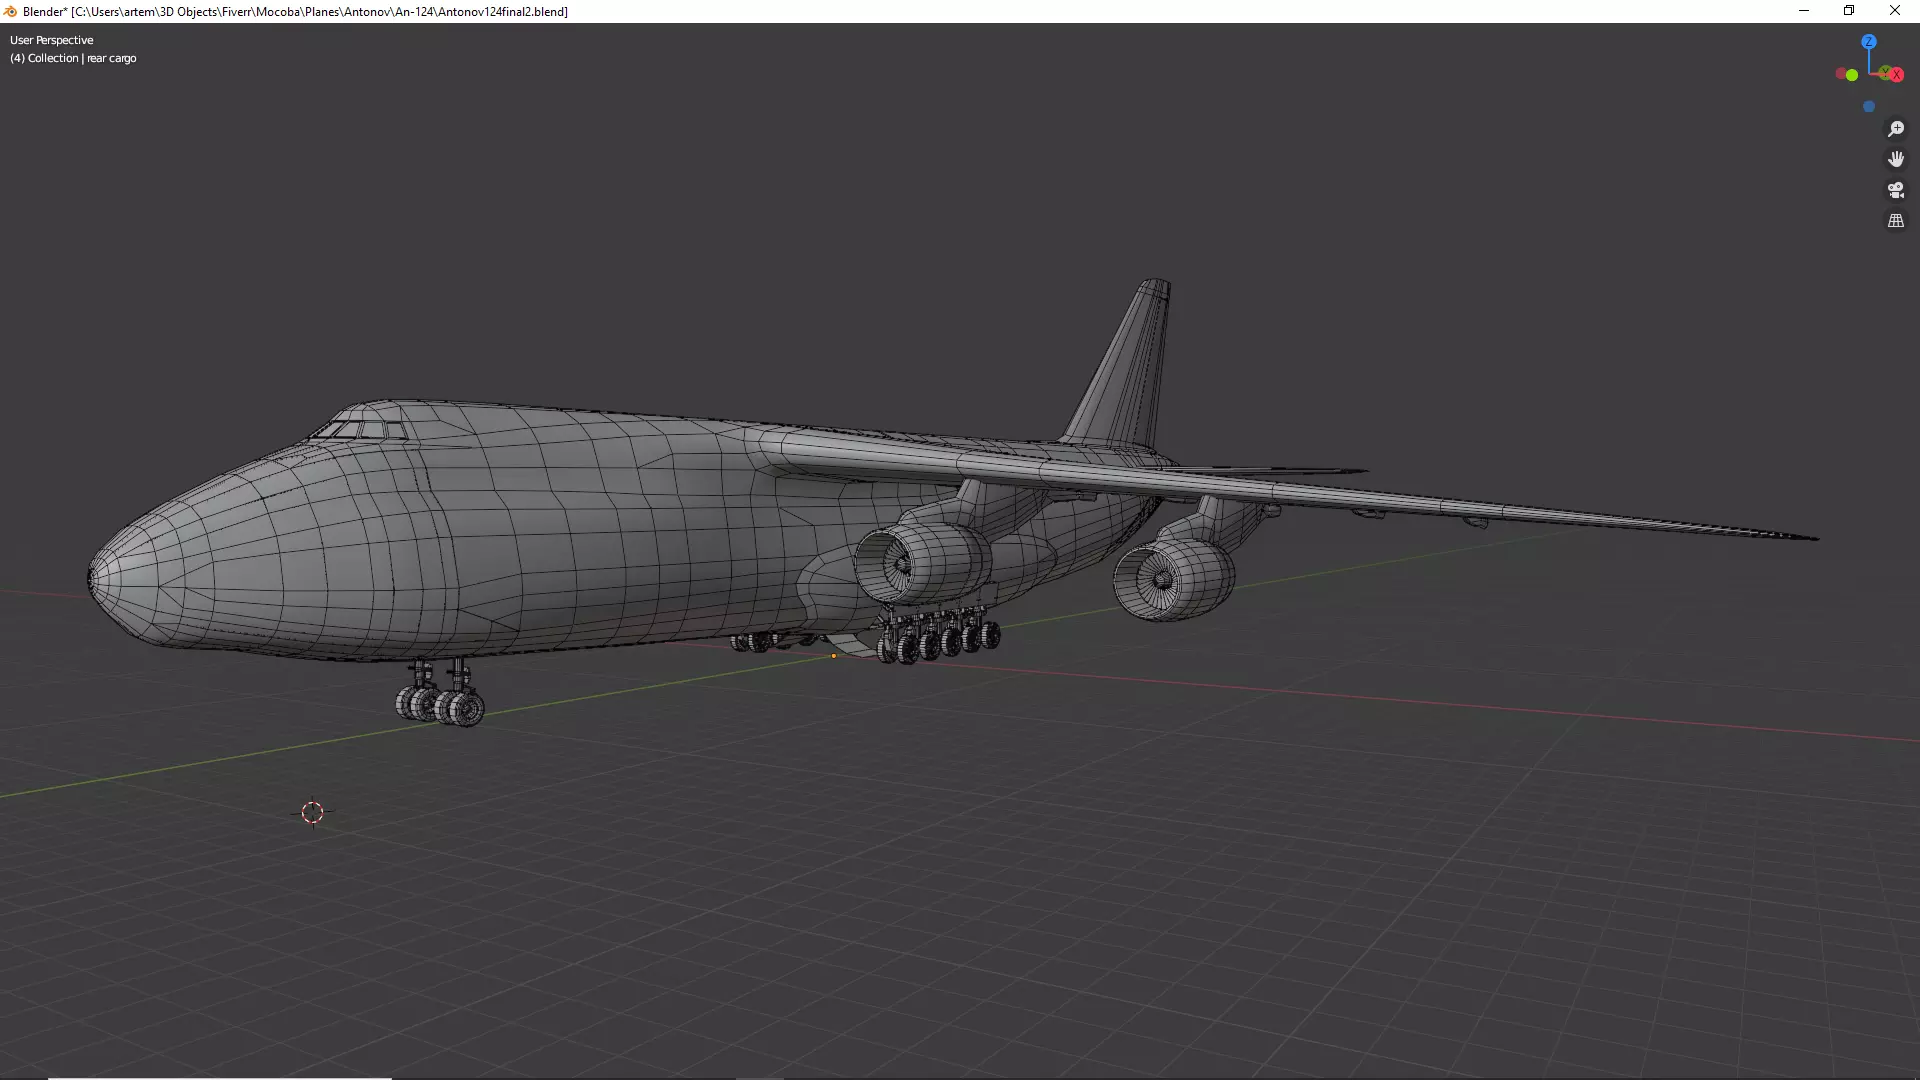Viewport: 1920px width, 1080px height.
Task: Click the 3D cursor crosshair on grid
Action: [312, 813]
